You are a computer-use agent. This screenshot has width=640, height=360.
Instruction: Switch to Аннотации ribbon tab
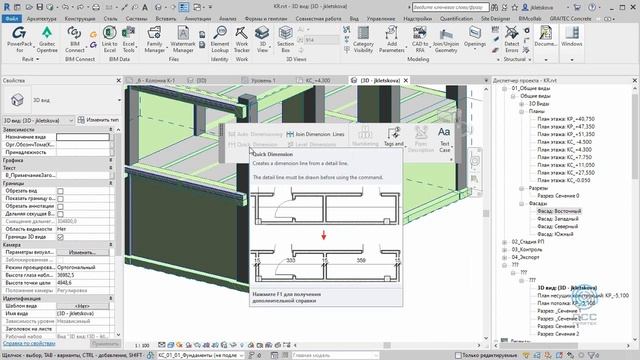(x=198, y=19)
